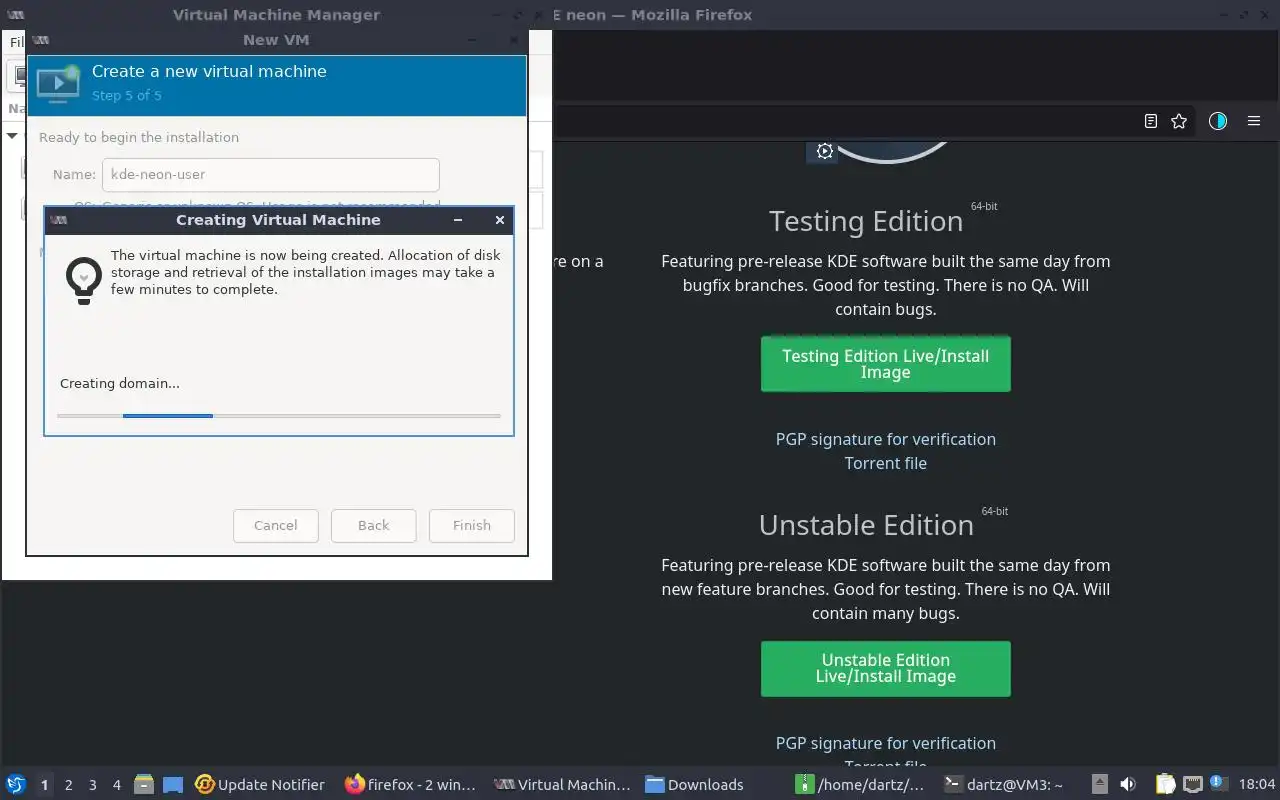This screenshot has height=800, width=1280.
Task: Click the Creating domain progress bar
Action: (x=279, y=415)
